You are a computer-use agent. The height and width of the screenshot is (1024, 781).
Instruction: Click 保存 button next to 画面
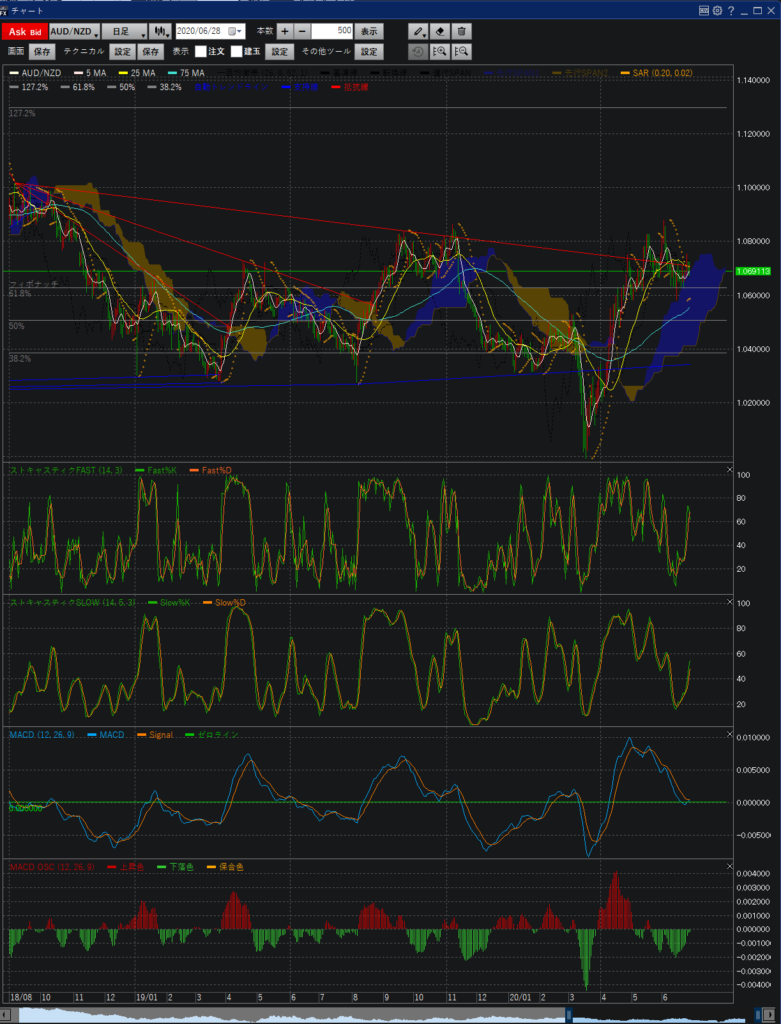[43, 51]
